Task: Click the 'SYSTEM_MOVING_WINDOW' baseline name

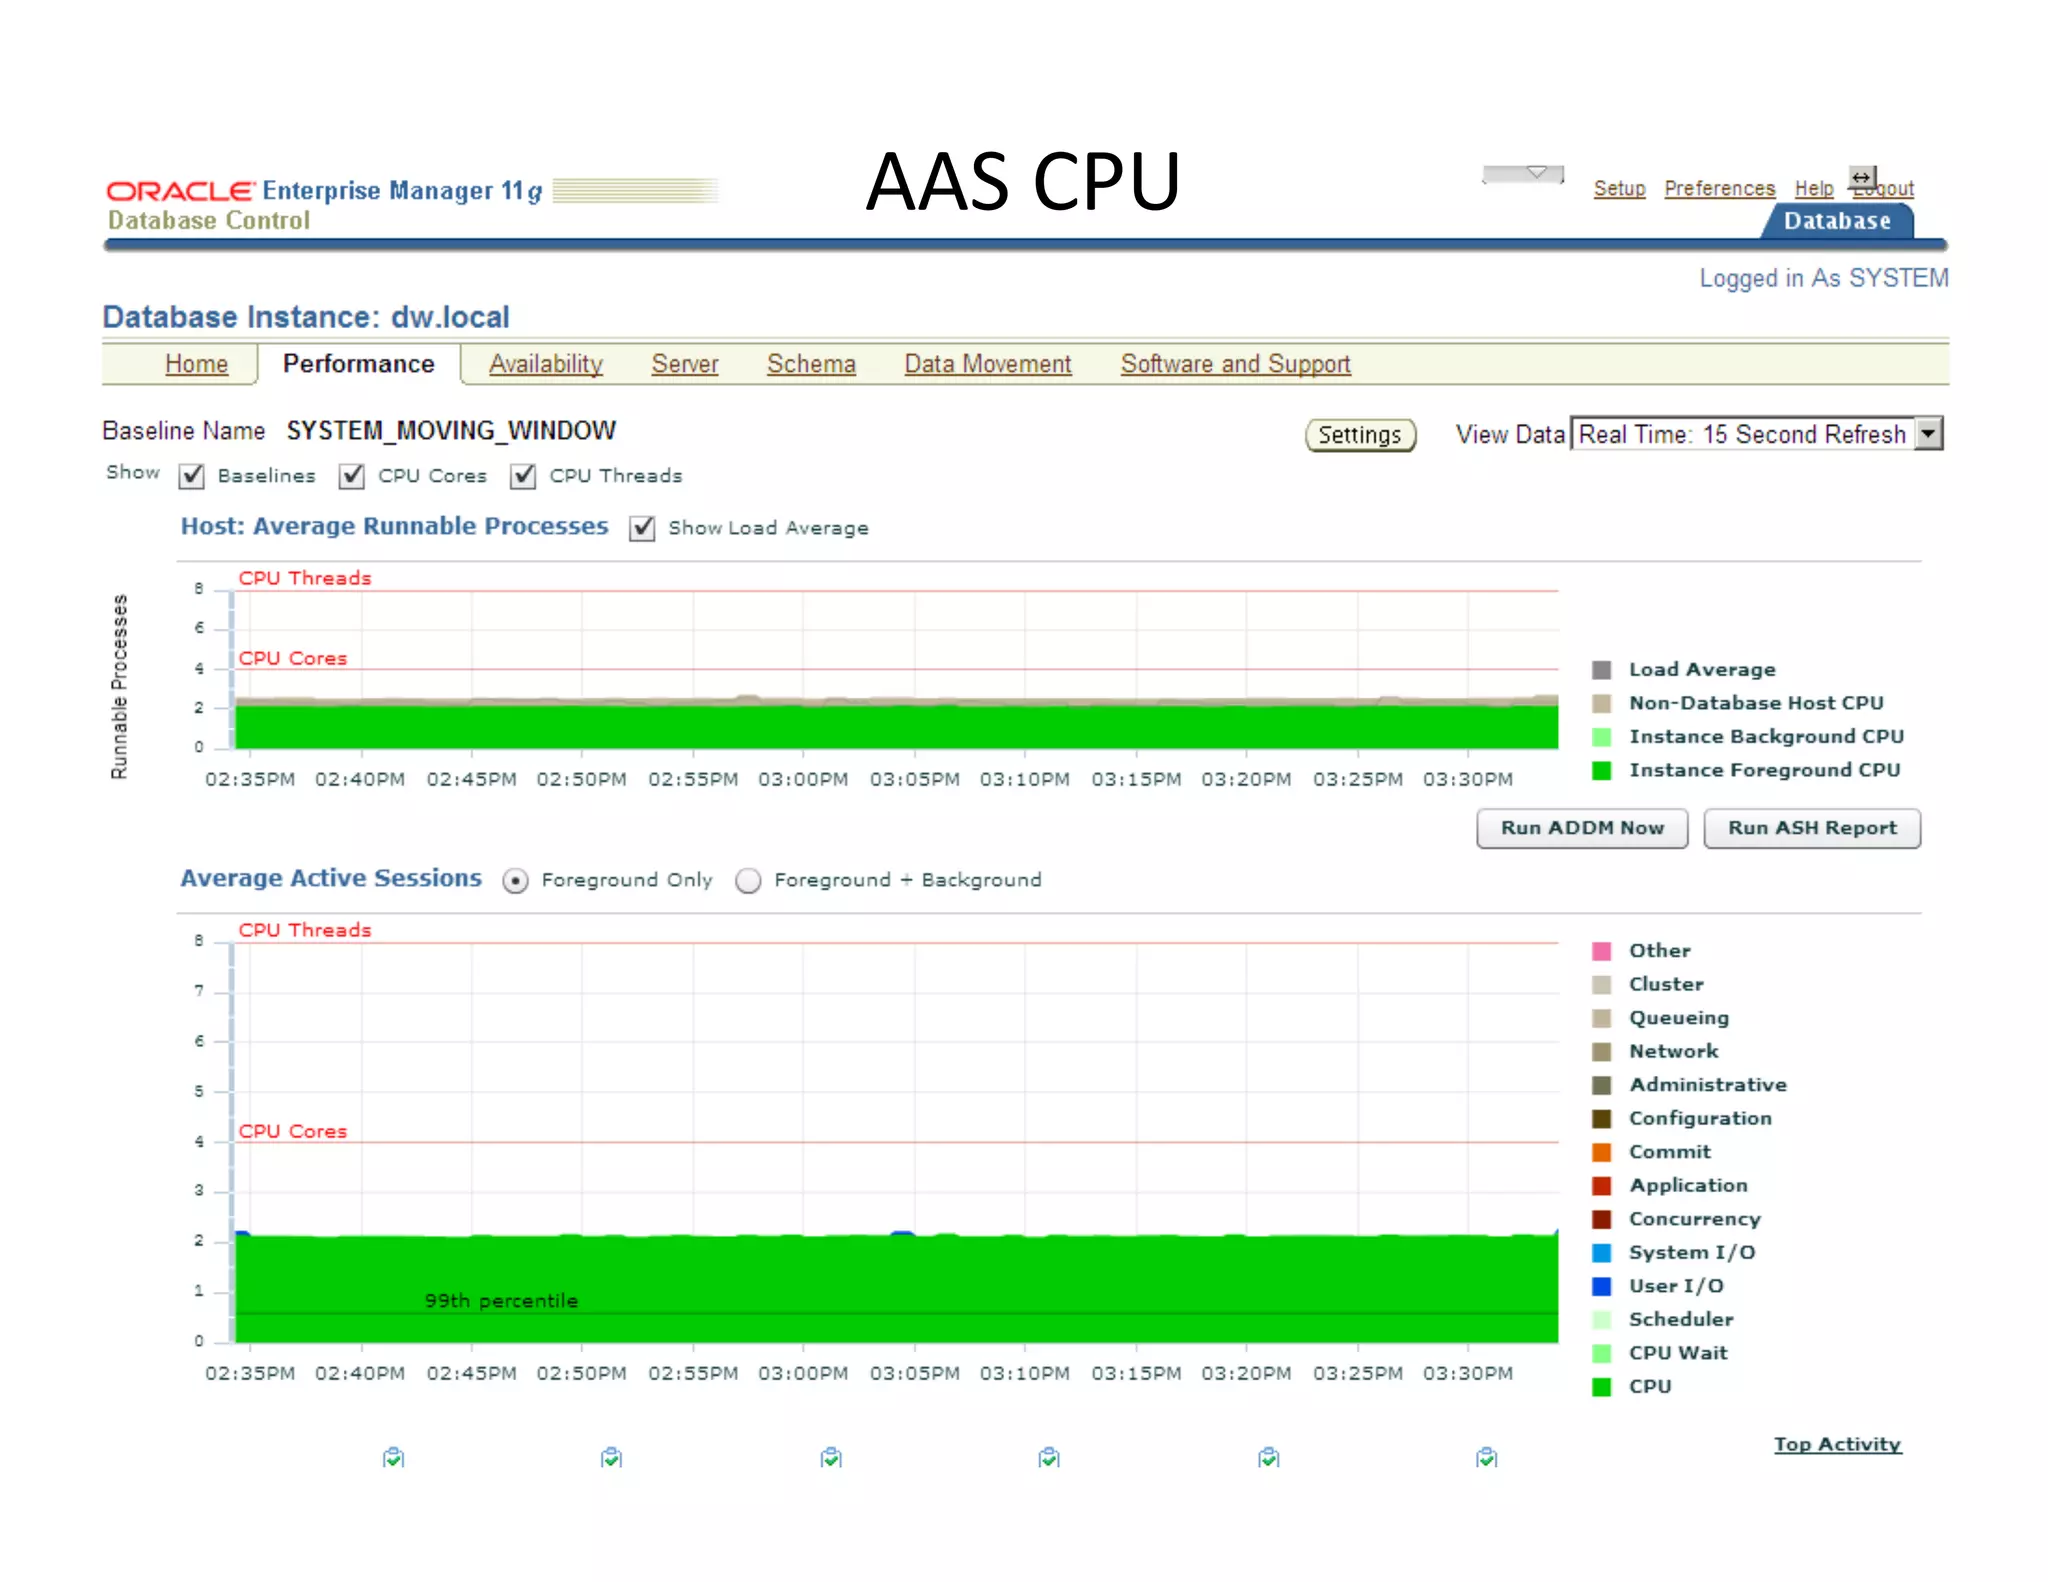Action: 451,431
